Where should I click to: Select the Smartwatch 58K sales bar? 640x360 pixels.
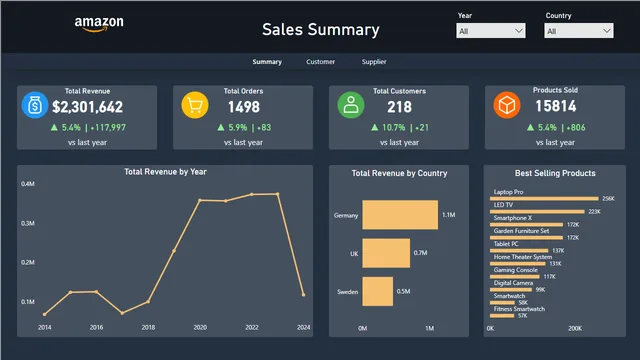pyautogui.click(x=502, y=303)
